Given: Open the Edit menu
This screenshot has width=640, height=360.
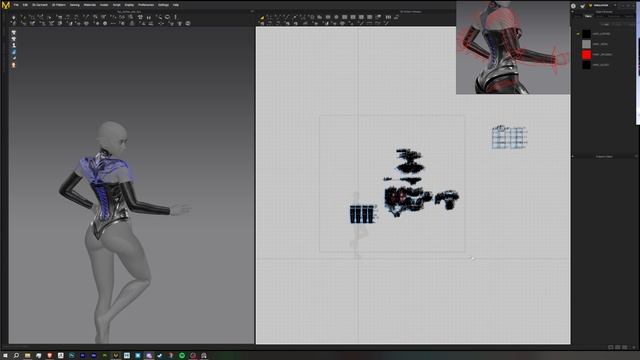Looking at the screenshot, I should click(x=25, y=5).
